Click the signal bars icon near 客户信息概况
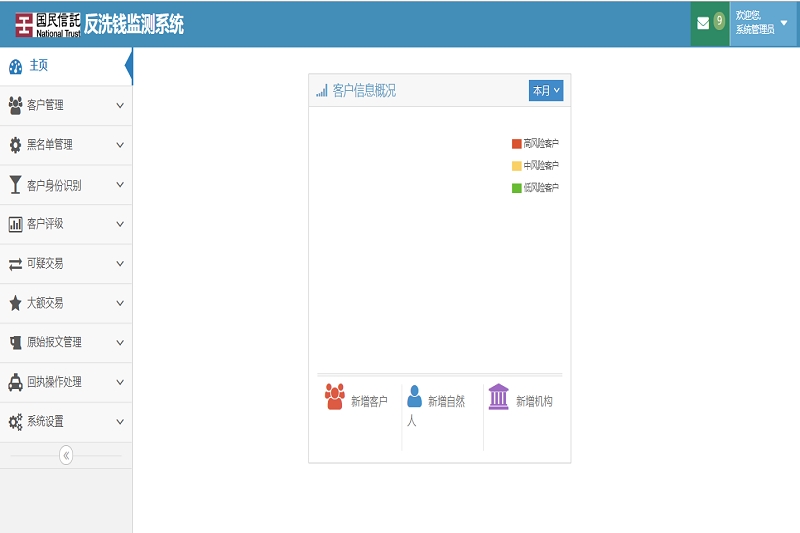Image resolution: width=800 pixels, height=533 pixels. click(321, 91)
